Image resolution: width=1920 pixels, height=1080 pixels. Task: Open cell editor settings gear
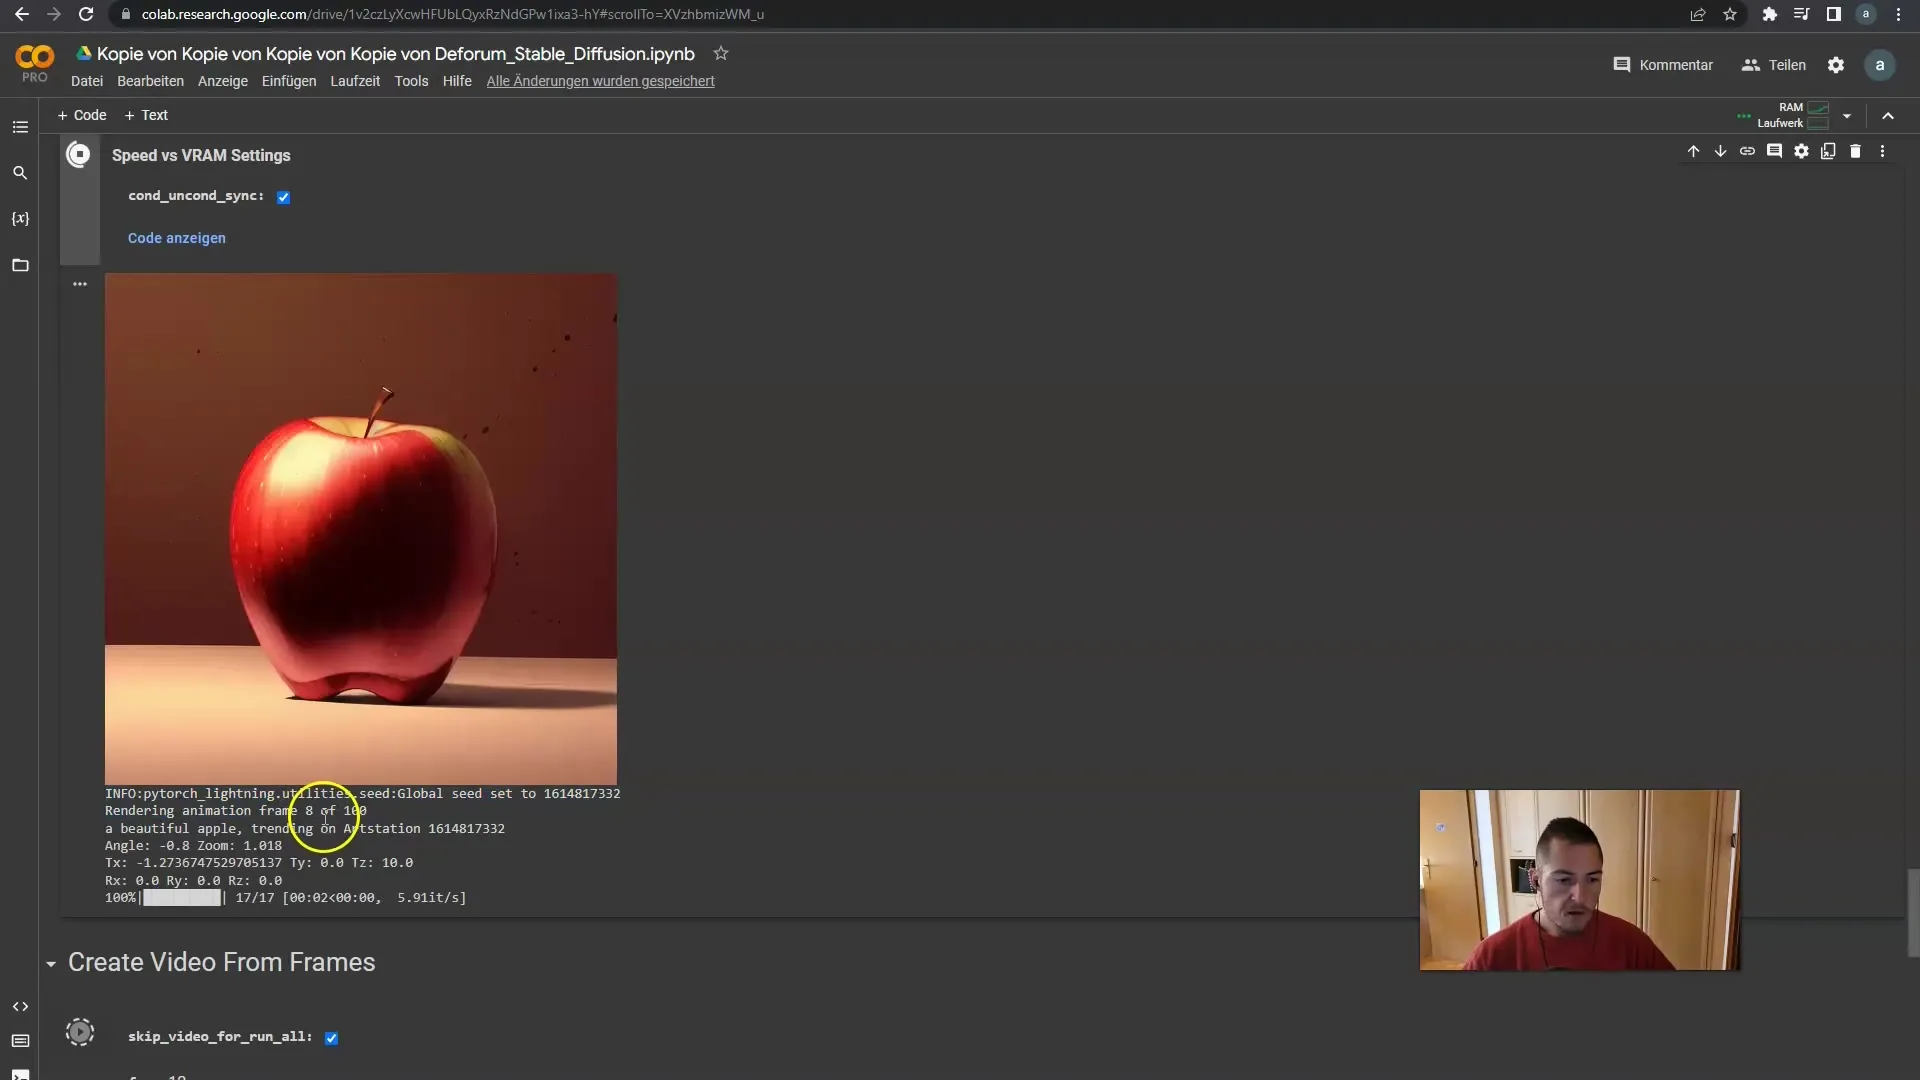1801,151
